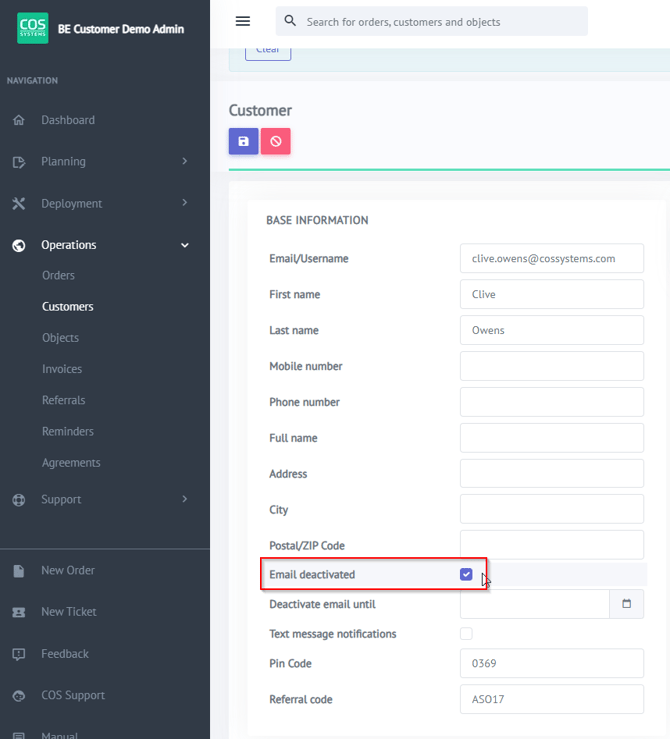Screen dimensions: 670x739
Task: Open the calendar date picker icon
Action: tap(627, 604)
